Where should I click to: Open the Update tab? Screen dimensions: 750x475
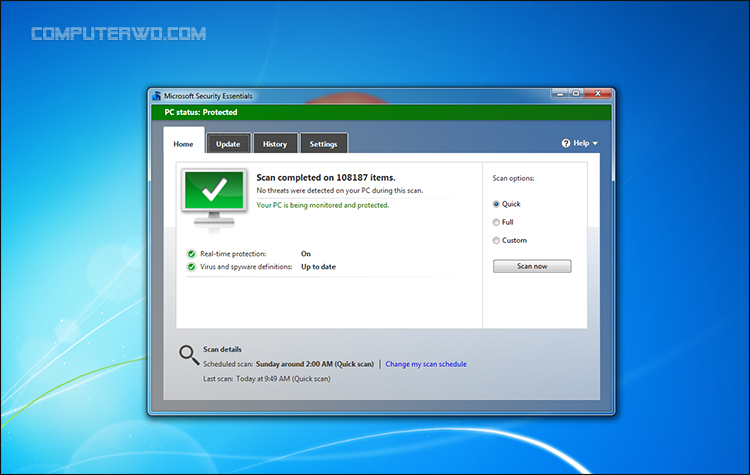tap(228, 144)
